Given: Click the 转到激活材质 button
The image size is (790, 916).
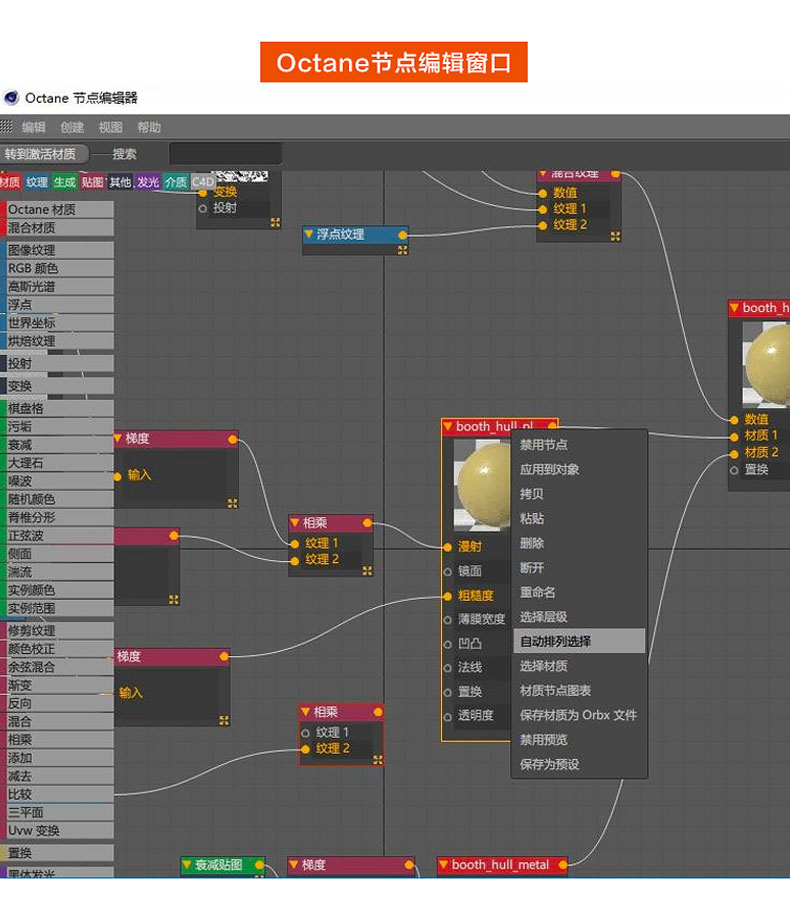Looking at the screenshot, I should (43, 154).
